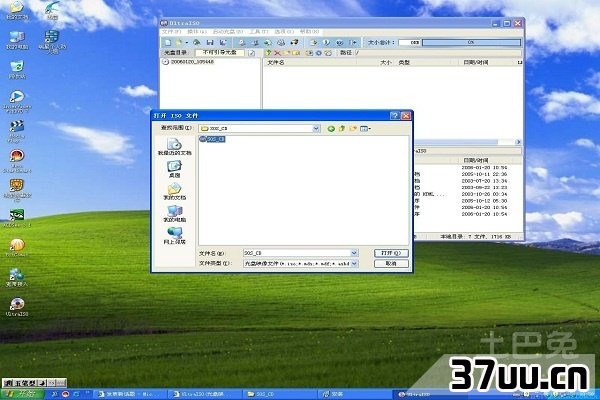The image size is (600, 400).
Task: Click the recycle bin desktop icon
Action: [x=17, y=70]
